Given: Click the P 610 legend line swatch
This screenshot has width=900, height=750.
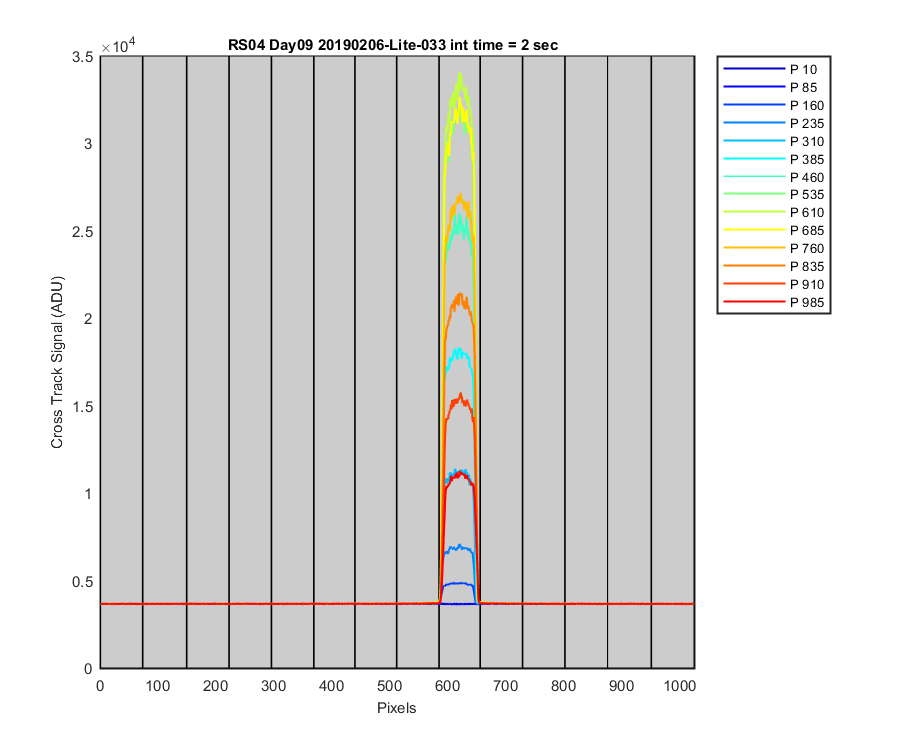Looking at the screenshot, I should pyautogui.click(x=754, y=212).
